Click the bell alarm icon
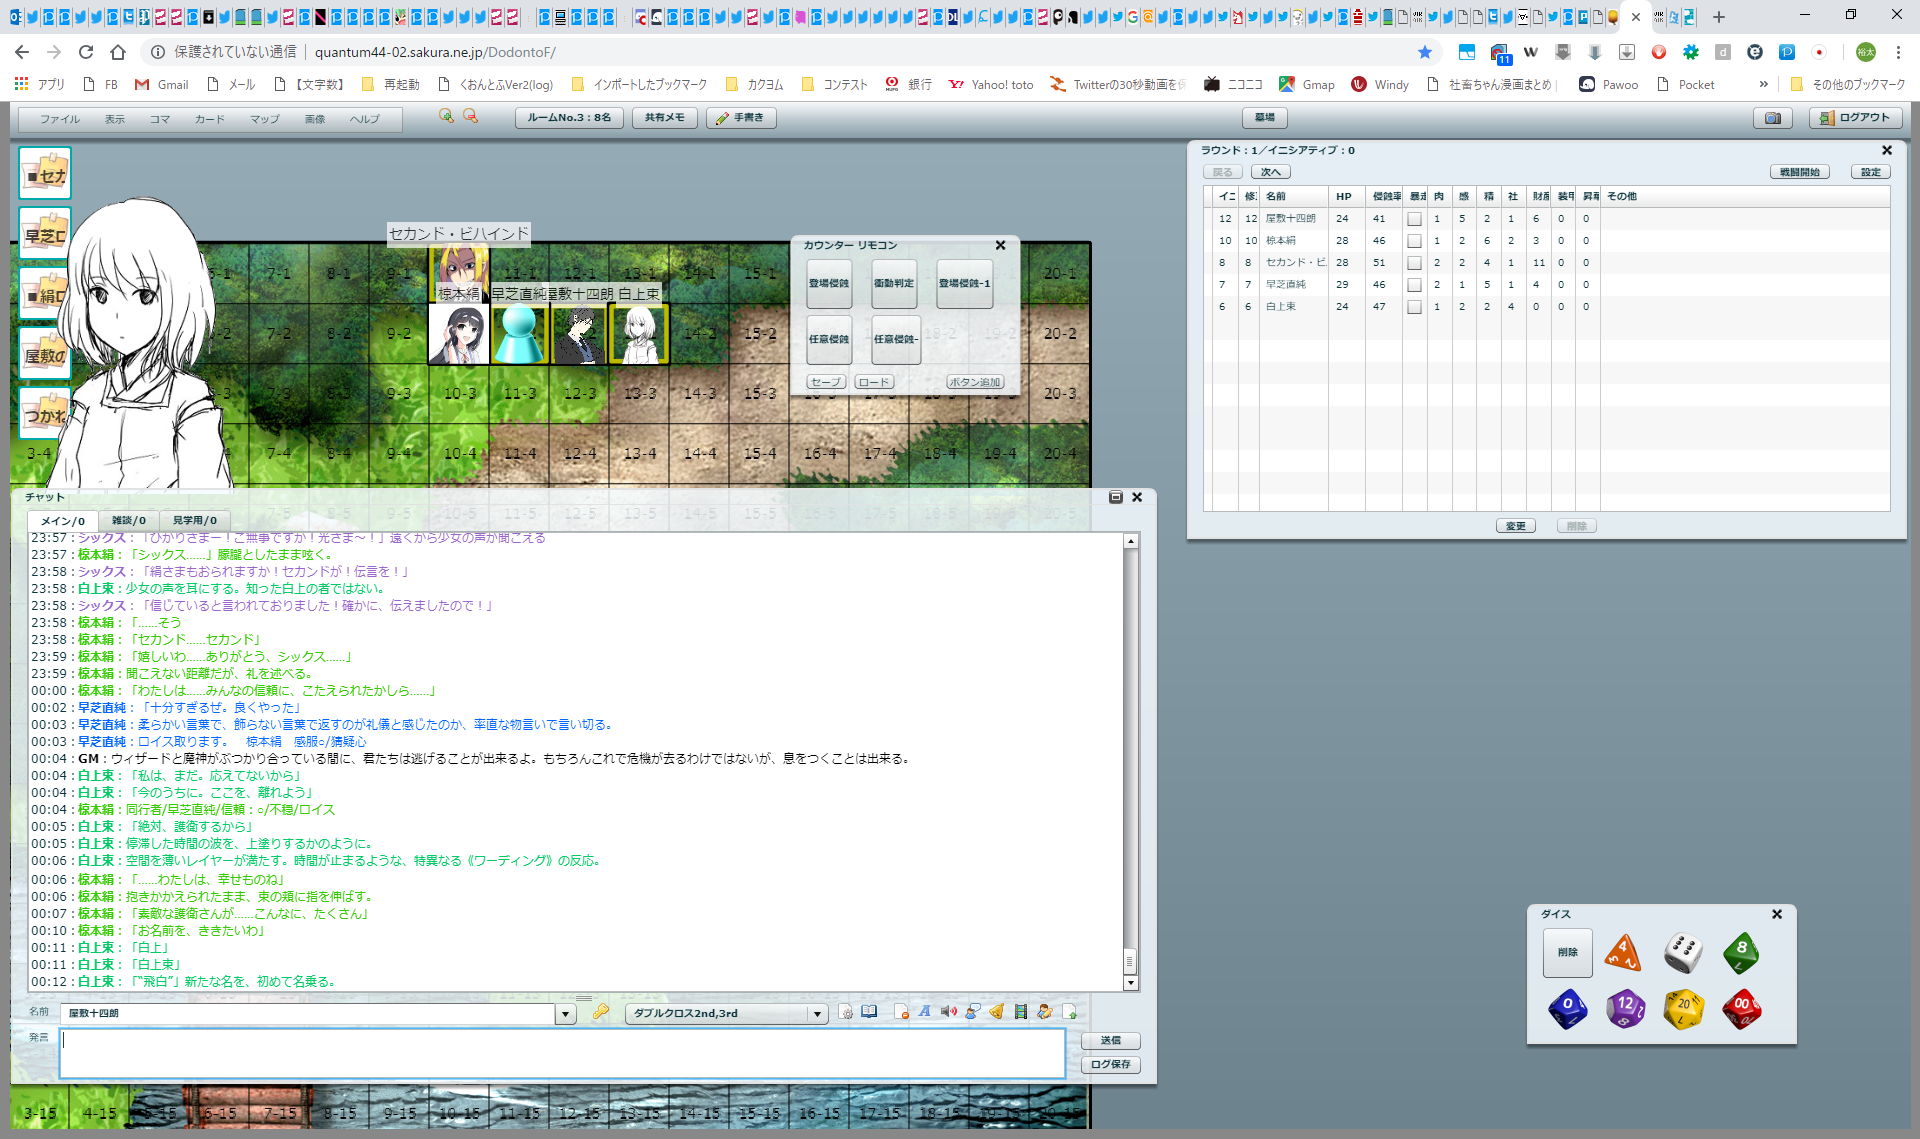The height and width of the screenshot is (1139, 1920). point(996,1012)
